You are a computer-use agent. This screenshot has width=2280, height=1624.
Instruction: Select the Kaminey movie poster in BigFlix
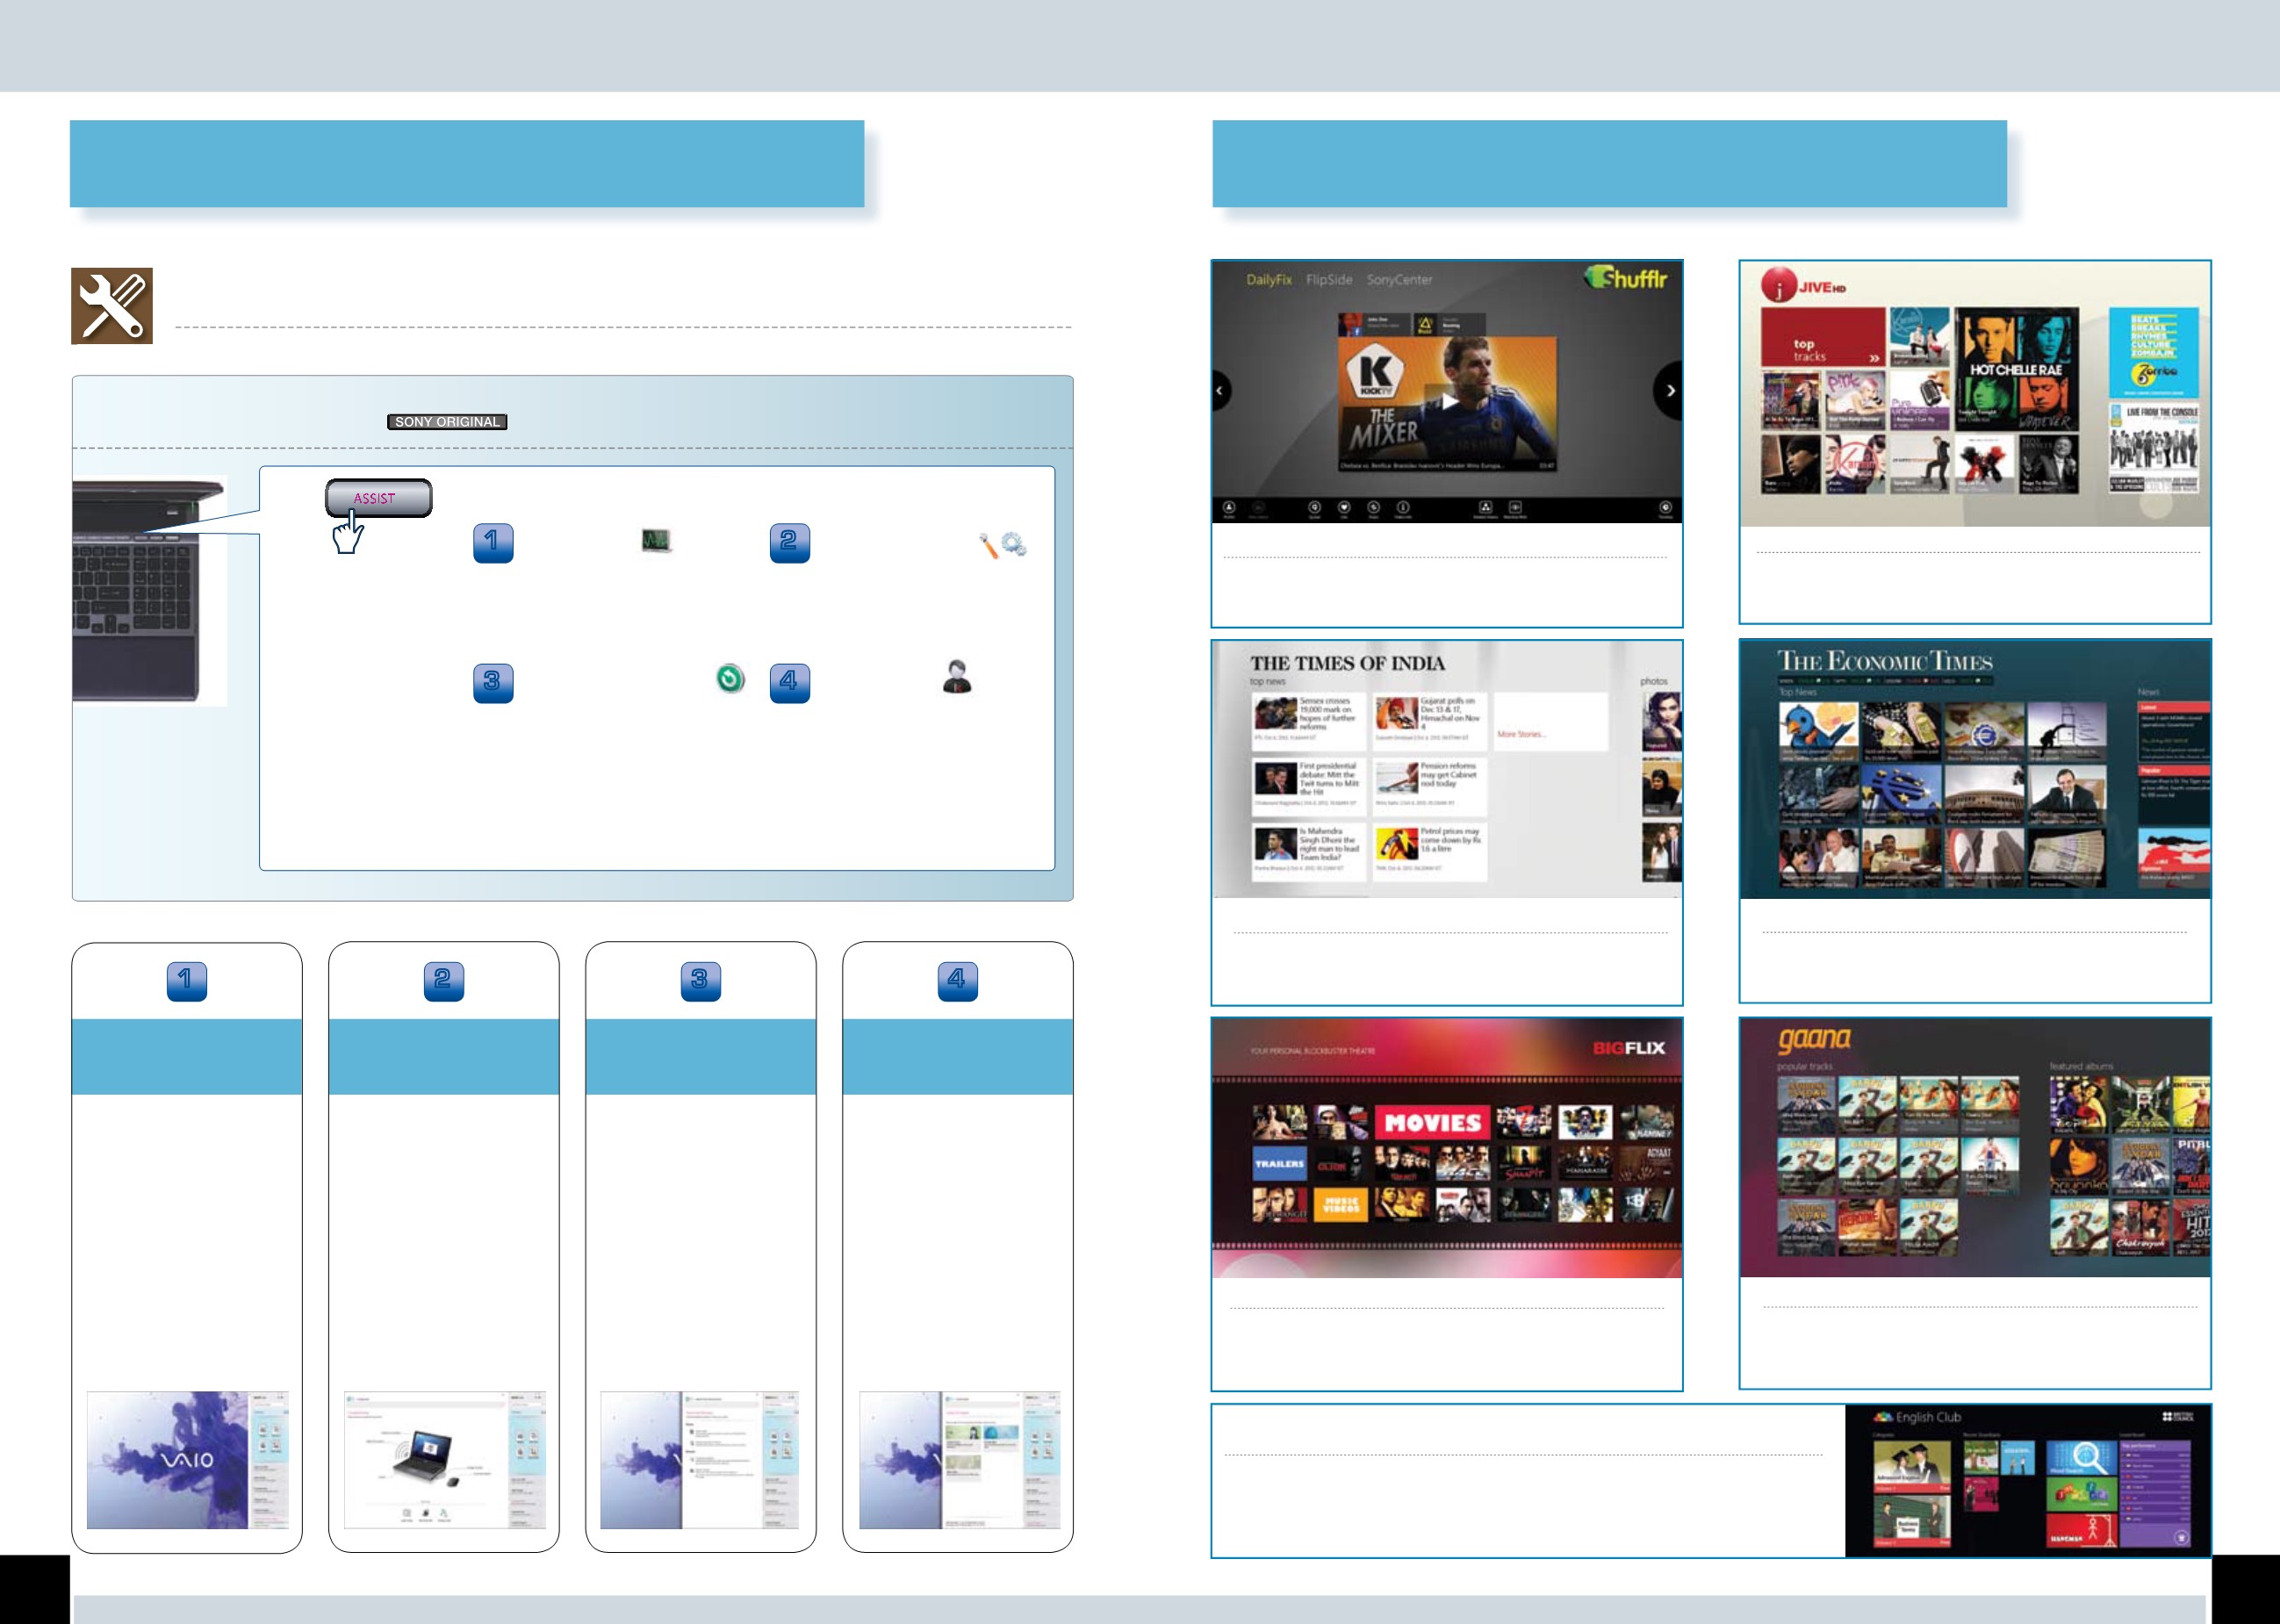[x=1646, y=1123]
